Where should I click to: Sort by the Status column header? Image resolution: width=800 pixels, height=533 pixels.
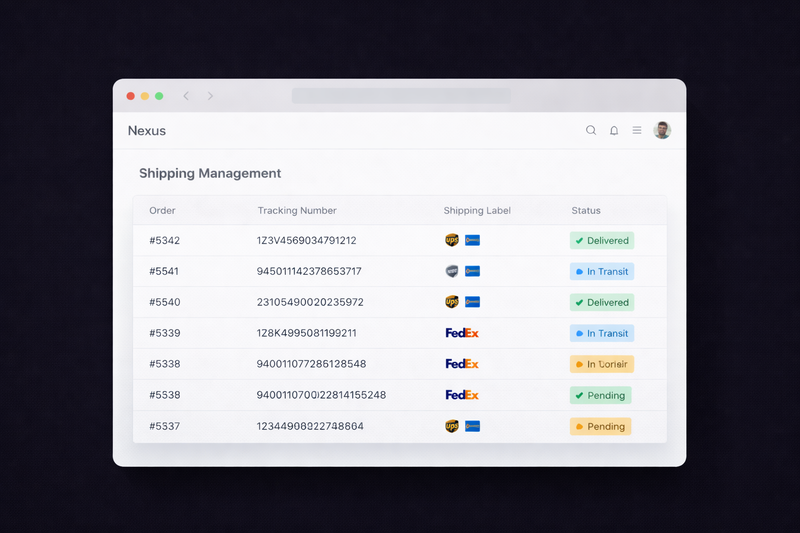click(x=586, y=211)
